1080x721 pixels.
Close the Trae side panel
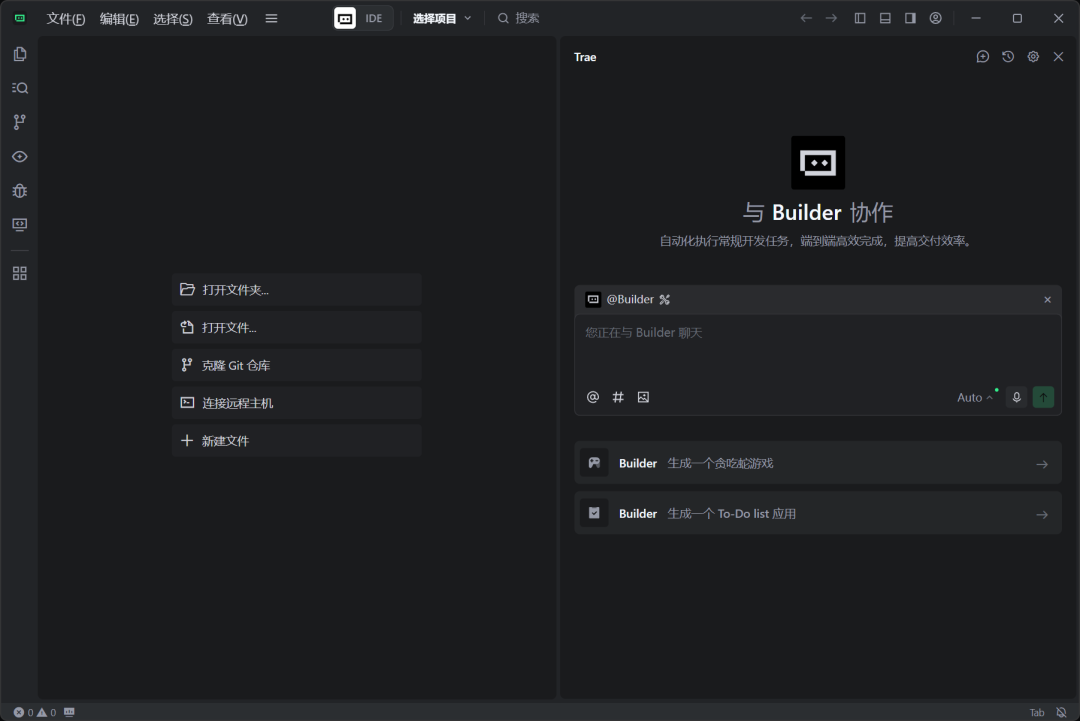1059,56
